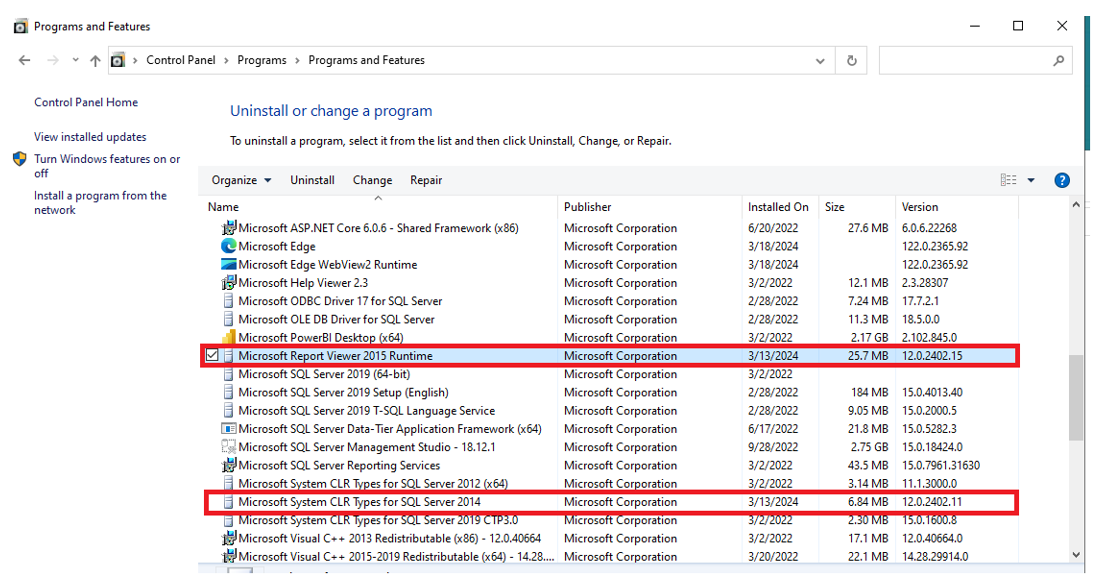1097x584 pixels.
Task: Click Programs in the breadcrumb path
Action: pos(262,60)
